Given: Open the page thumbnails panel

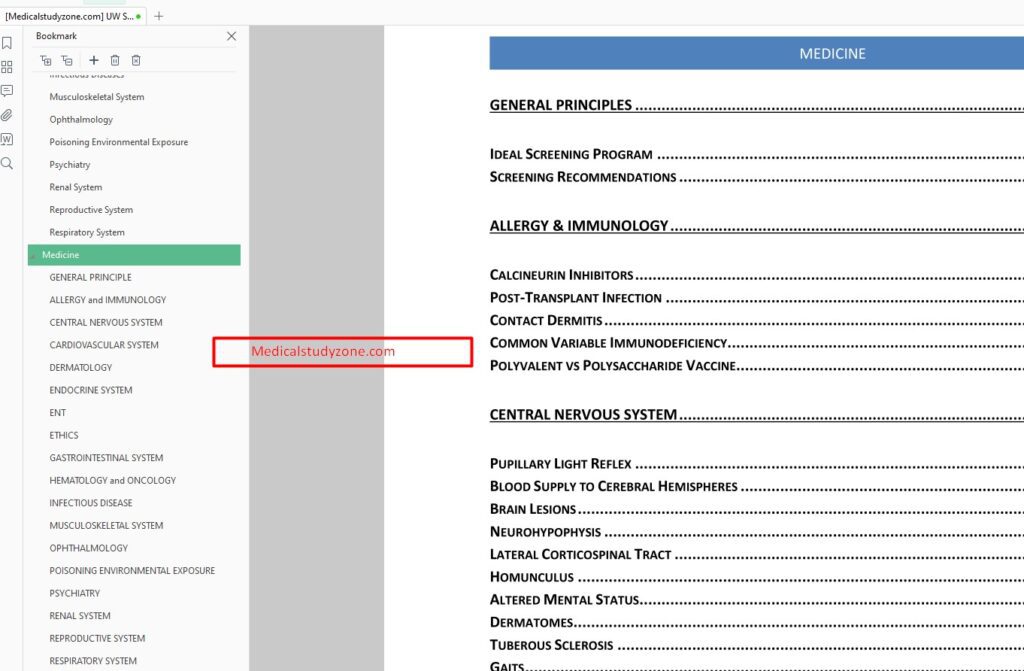Looking at the screenshot, I should pos(7,67).
